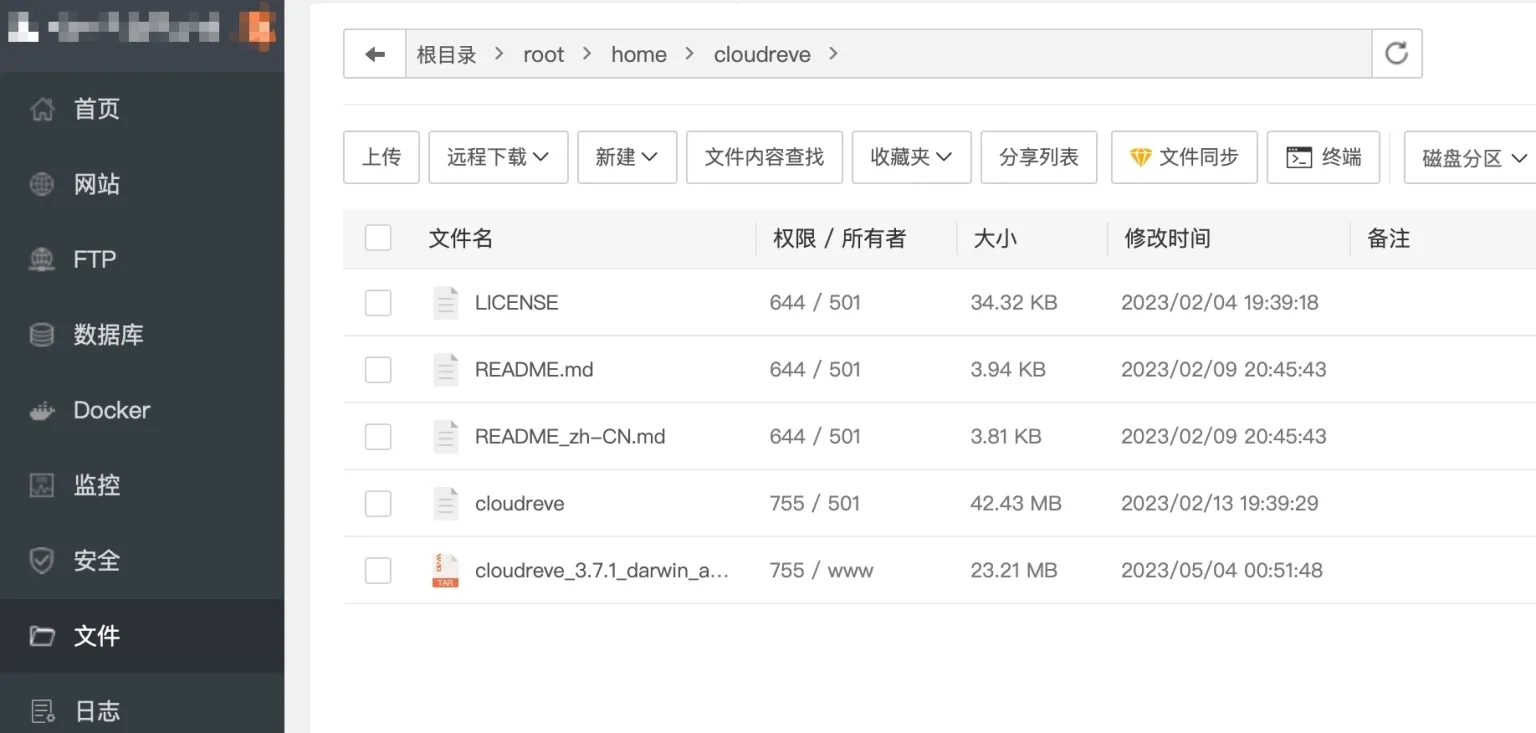Click the diamond icon on 文件同步
Image resolution: width=1536 pixels, height=733 pixels.
1141,157
